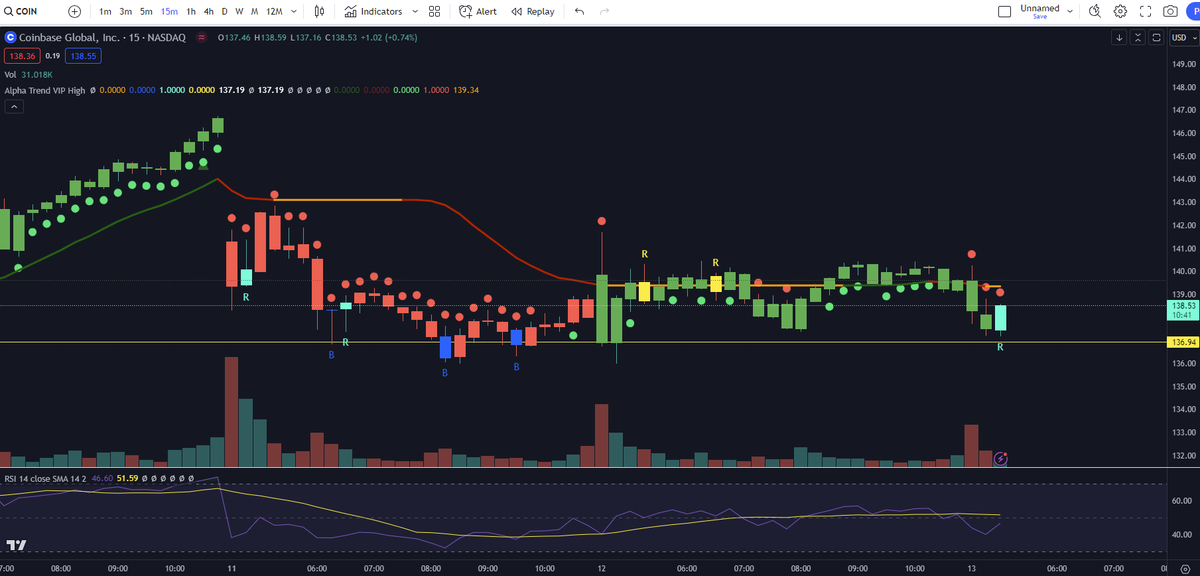Click the pink market status icon

202,37
